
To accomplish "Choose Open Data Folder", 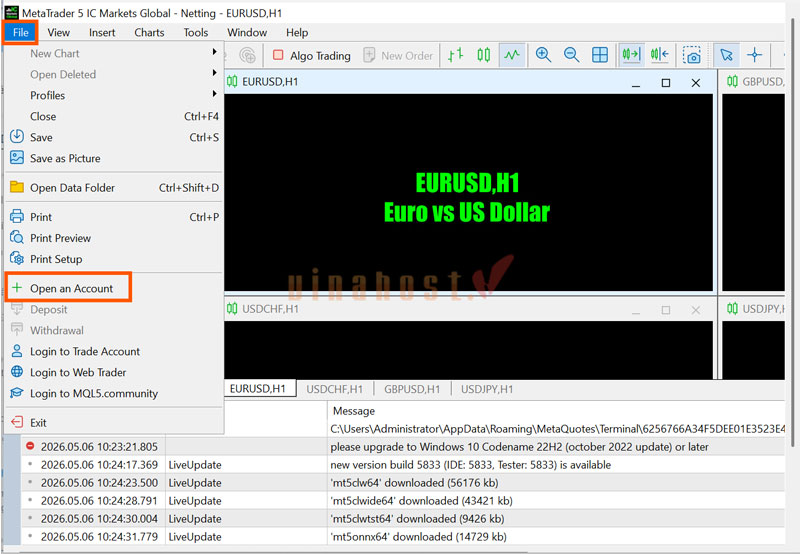I will coord(114,188).
